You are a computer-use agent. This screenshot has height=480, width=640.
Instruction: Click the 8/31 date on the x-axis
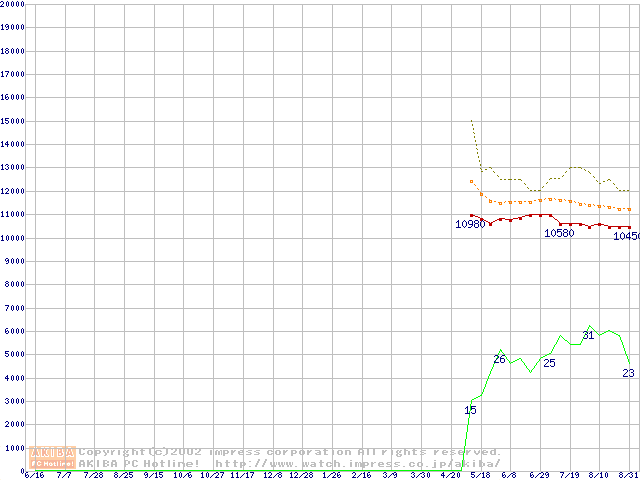pos(629,475)
